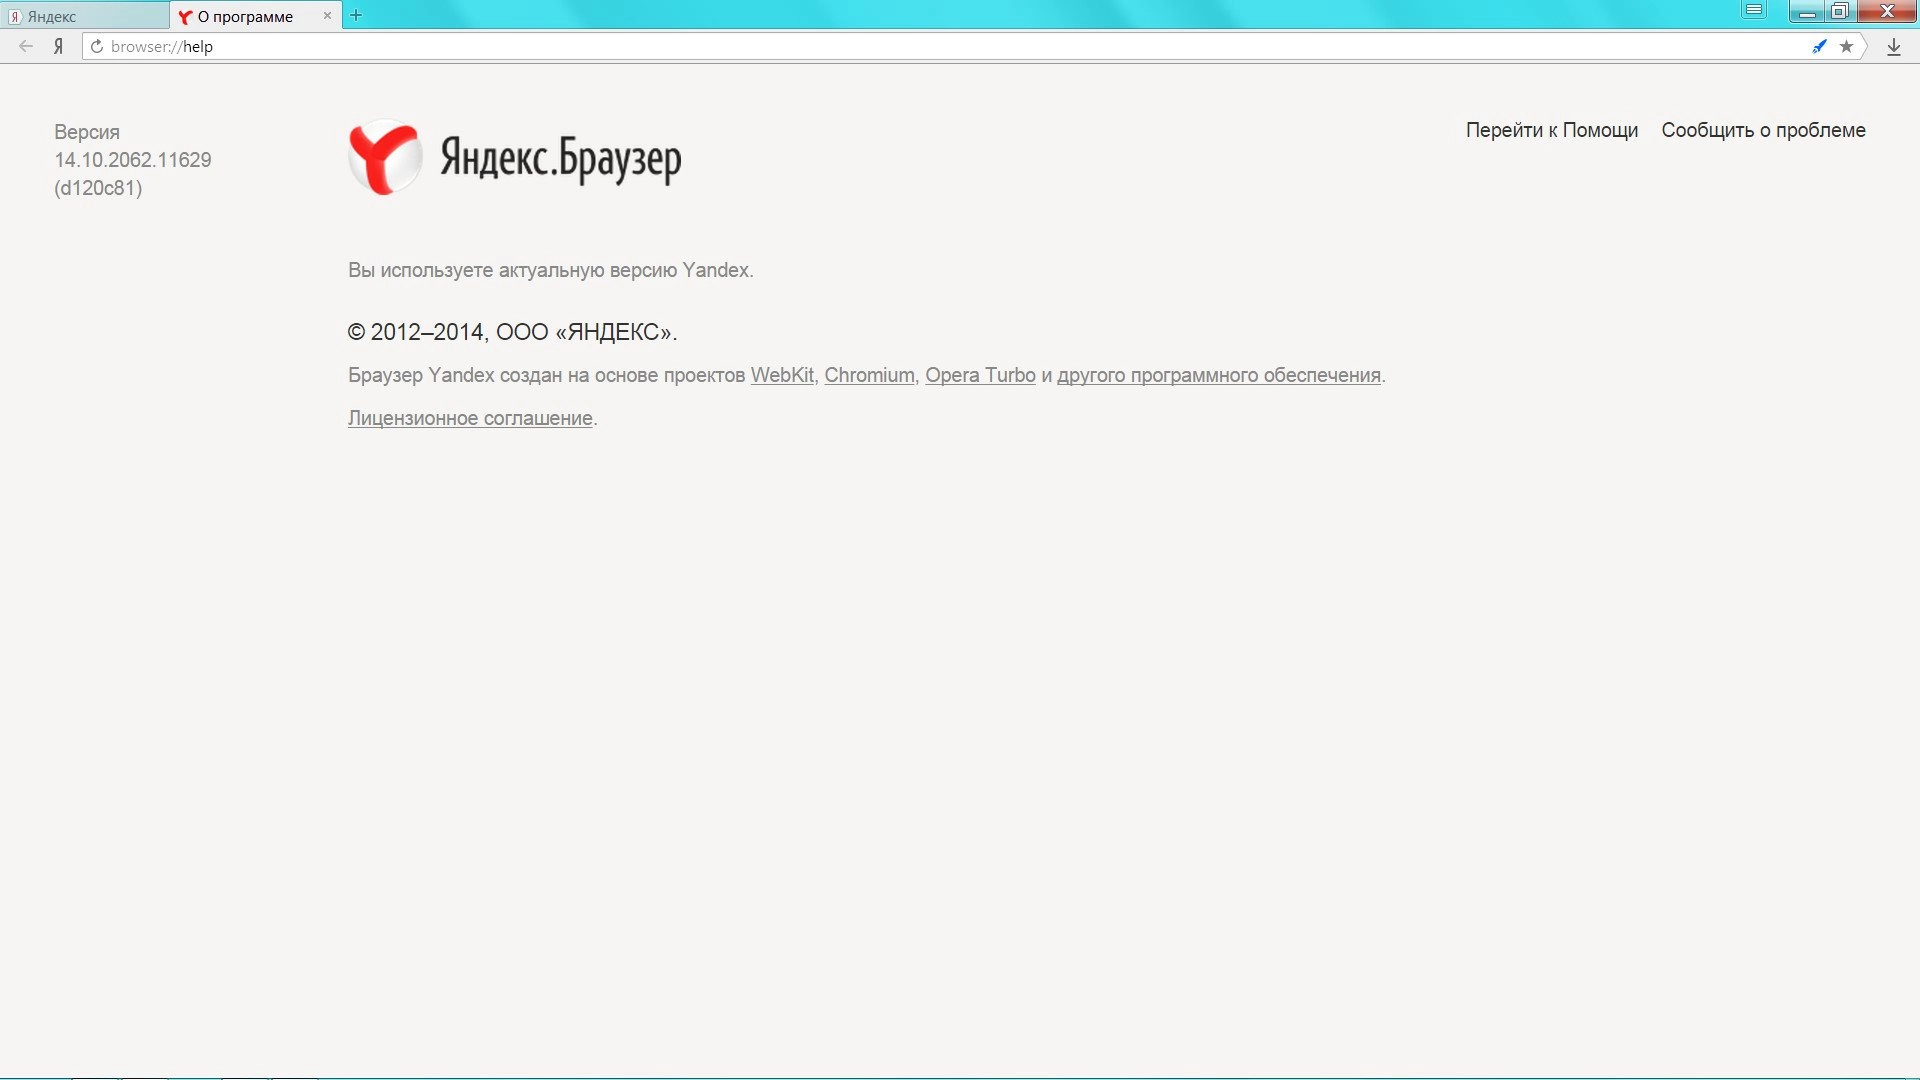Click the copyright text ООО «ЯНДЕКС»
This screenshot has height=1080, width=1920.
[586, 332]
